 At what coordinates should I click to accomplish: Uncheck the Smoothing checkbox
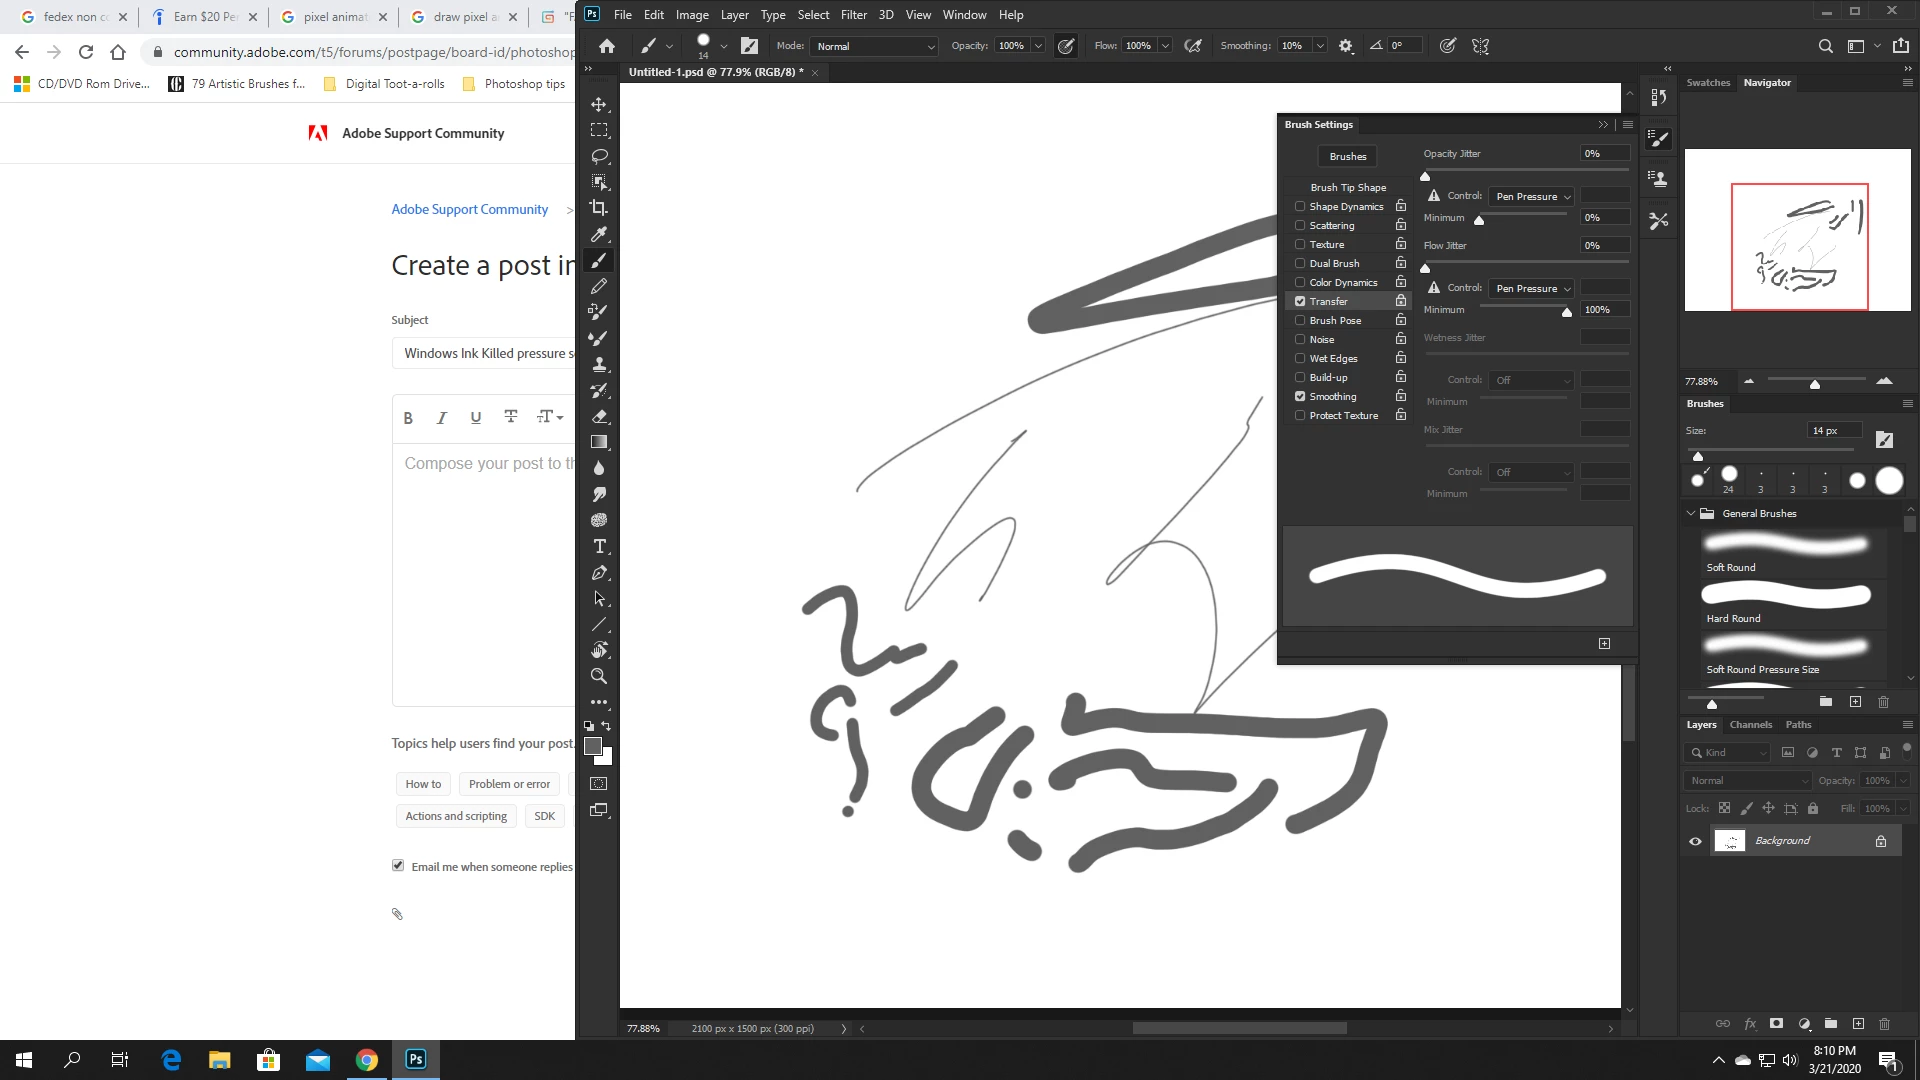pos(1300,396)
